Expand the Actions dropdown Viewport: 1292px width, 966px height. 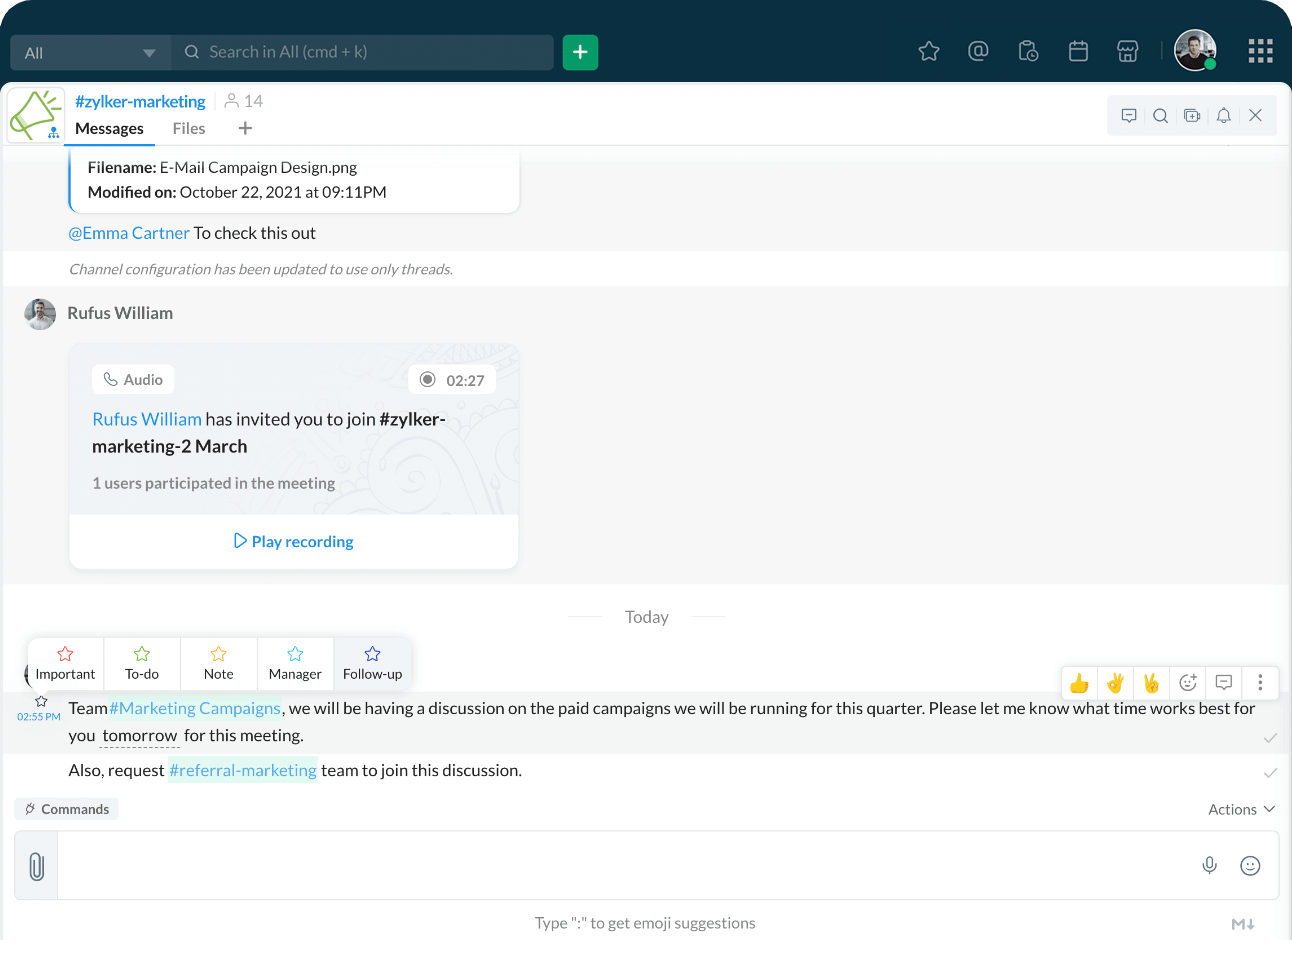[1241, 809]
